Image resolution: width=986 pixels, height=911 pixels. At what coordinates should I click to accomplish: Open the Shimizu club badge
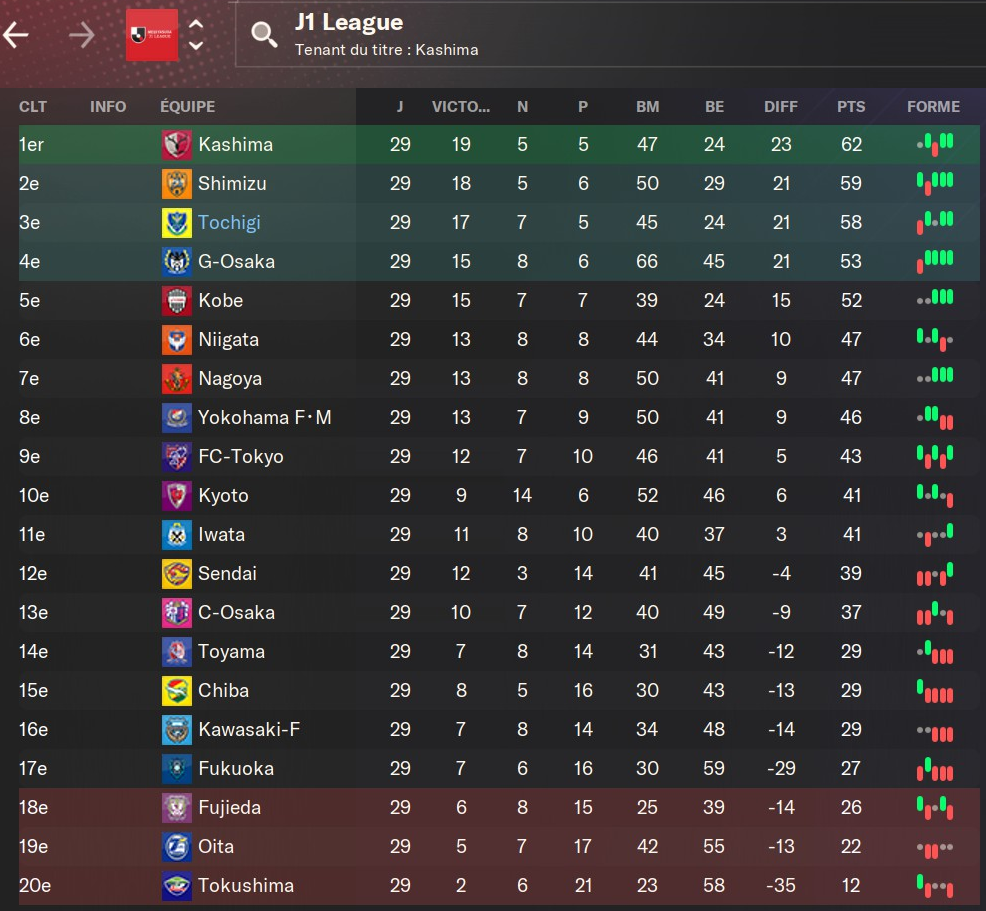[x=176, y=184]
